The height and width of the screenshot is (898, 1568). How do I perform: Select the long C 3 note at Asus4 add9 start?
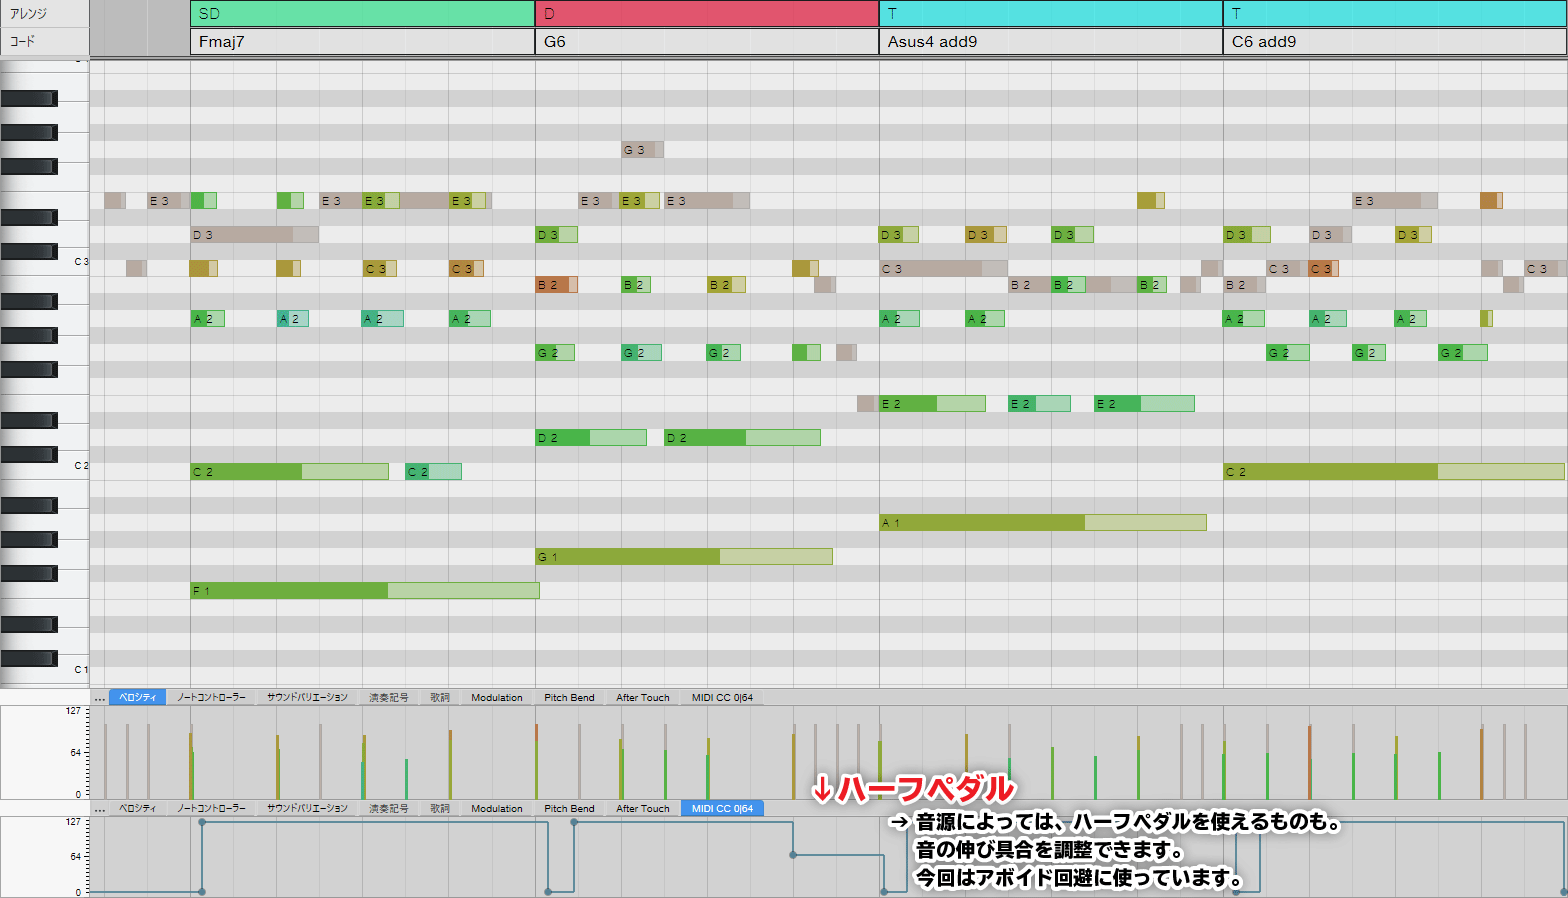tap(943, 269)
